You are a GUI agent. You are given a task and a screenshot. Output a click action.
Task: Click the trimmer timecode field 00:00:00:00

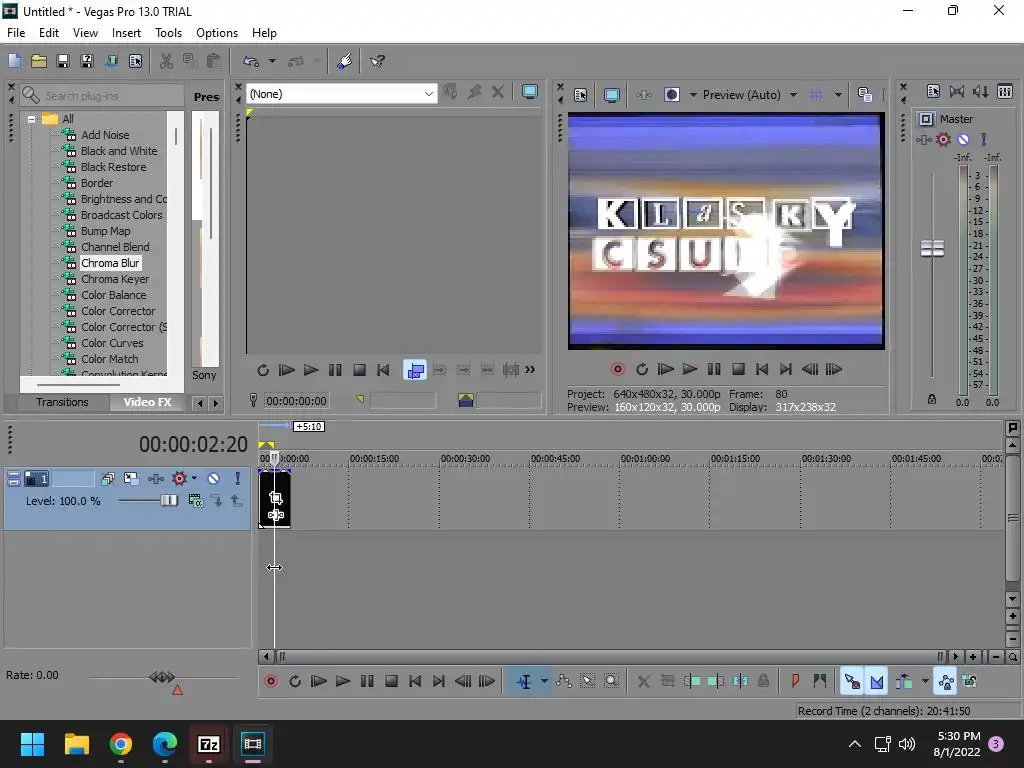pos(296,401)
